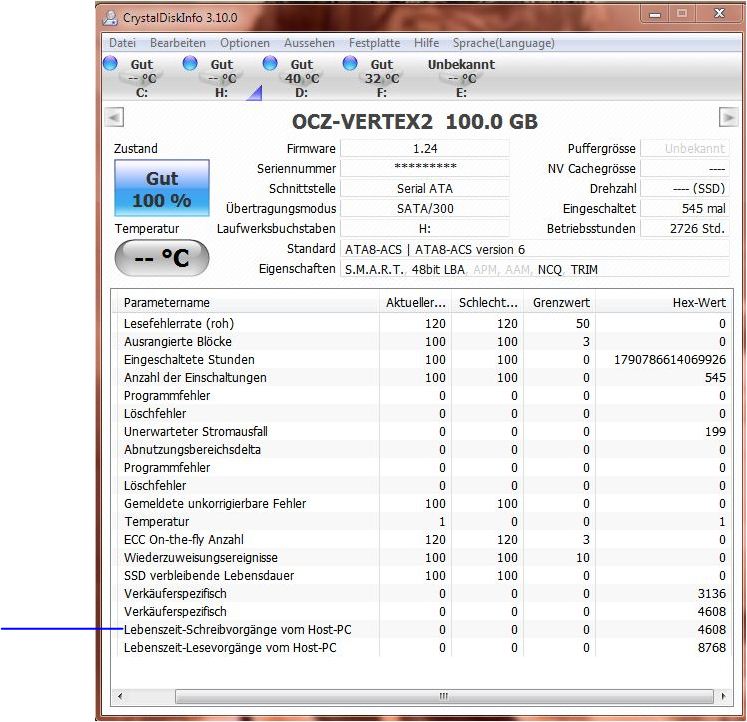The height and width of the screenshot is (722, 747).
Task: Minimize the CrystalDiskInfo window
Action: (x=655, y=14)
